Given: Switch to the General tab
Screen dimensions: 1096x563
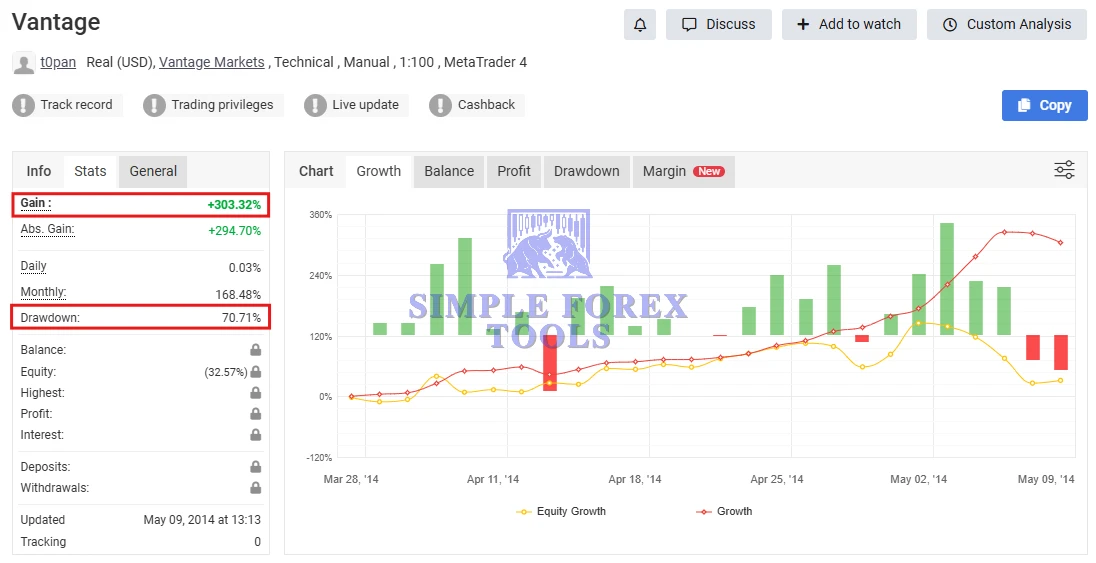Looking at the screenshot, I should (x=153, y=171).
